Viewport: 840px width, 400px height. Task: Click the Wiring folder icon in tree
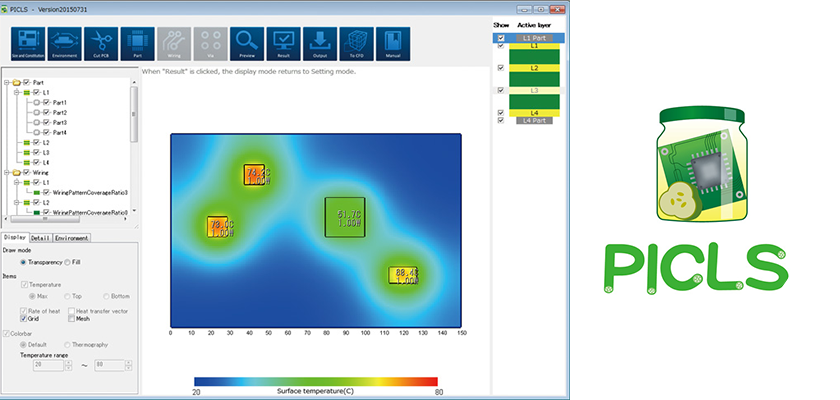point(17,172)
